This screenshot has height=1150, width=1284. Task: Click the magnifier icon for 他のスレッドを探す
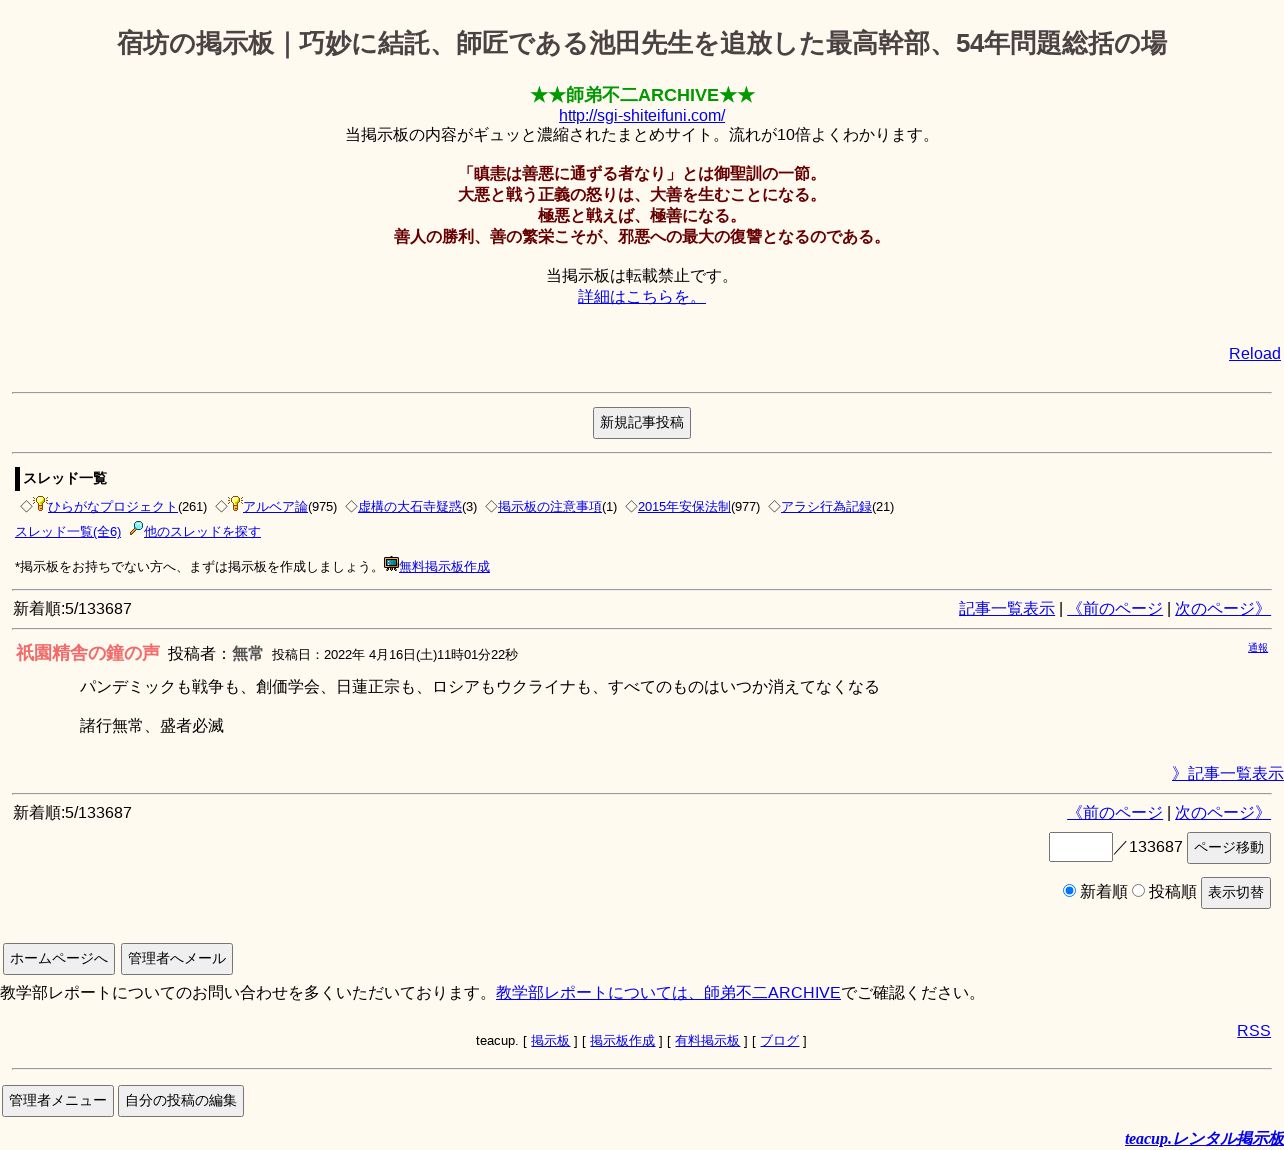pyautogui.click(x=136, y=528)
